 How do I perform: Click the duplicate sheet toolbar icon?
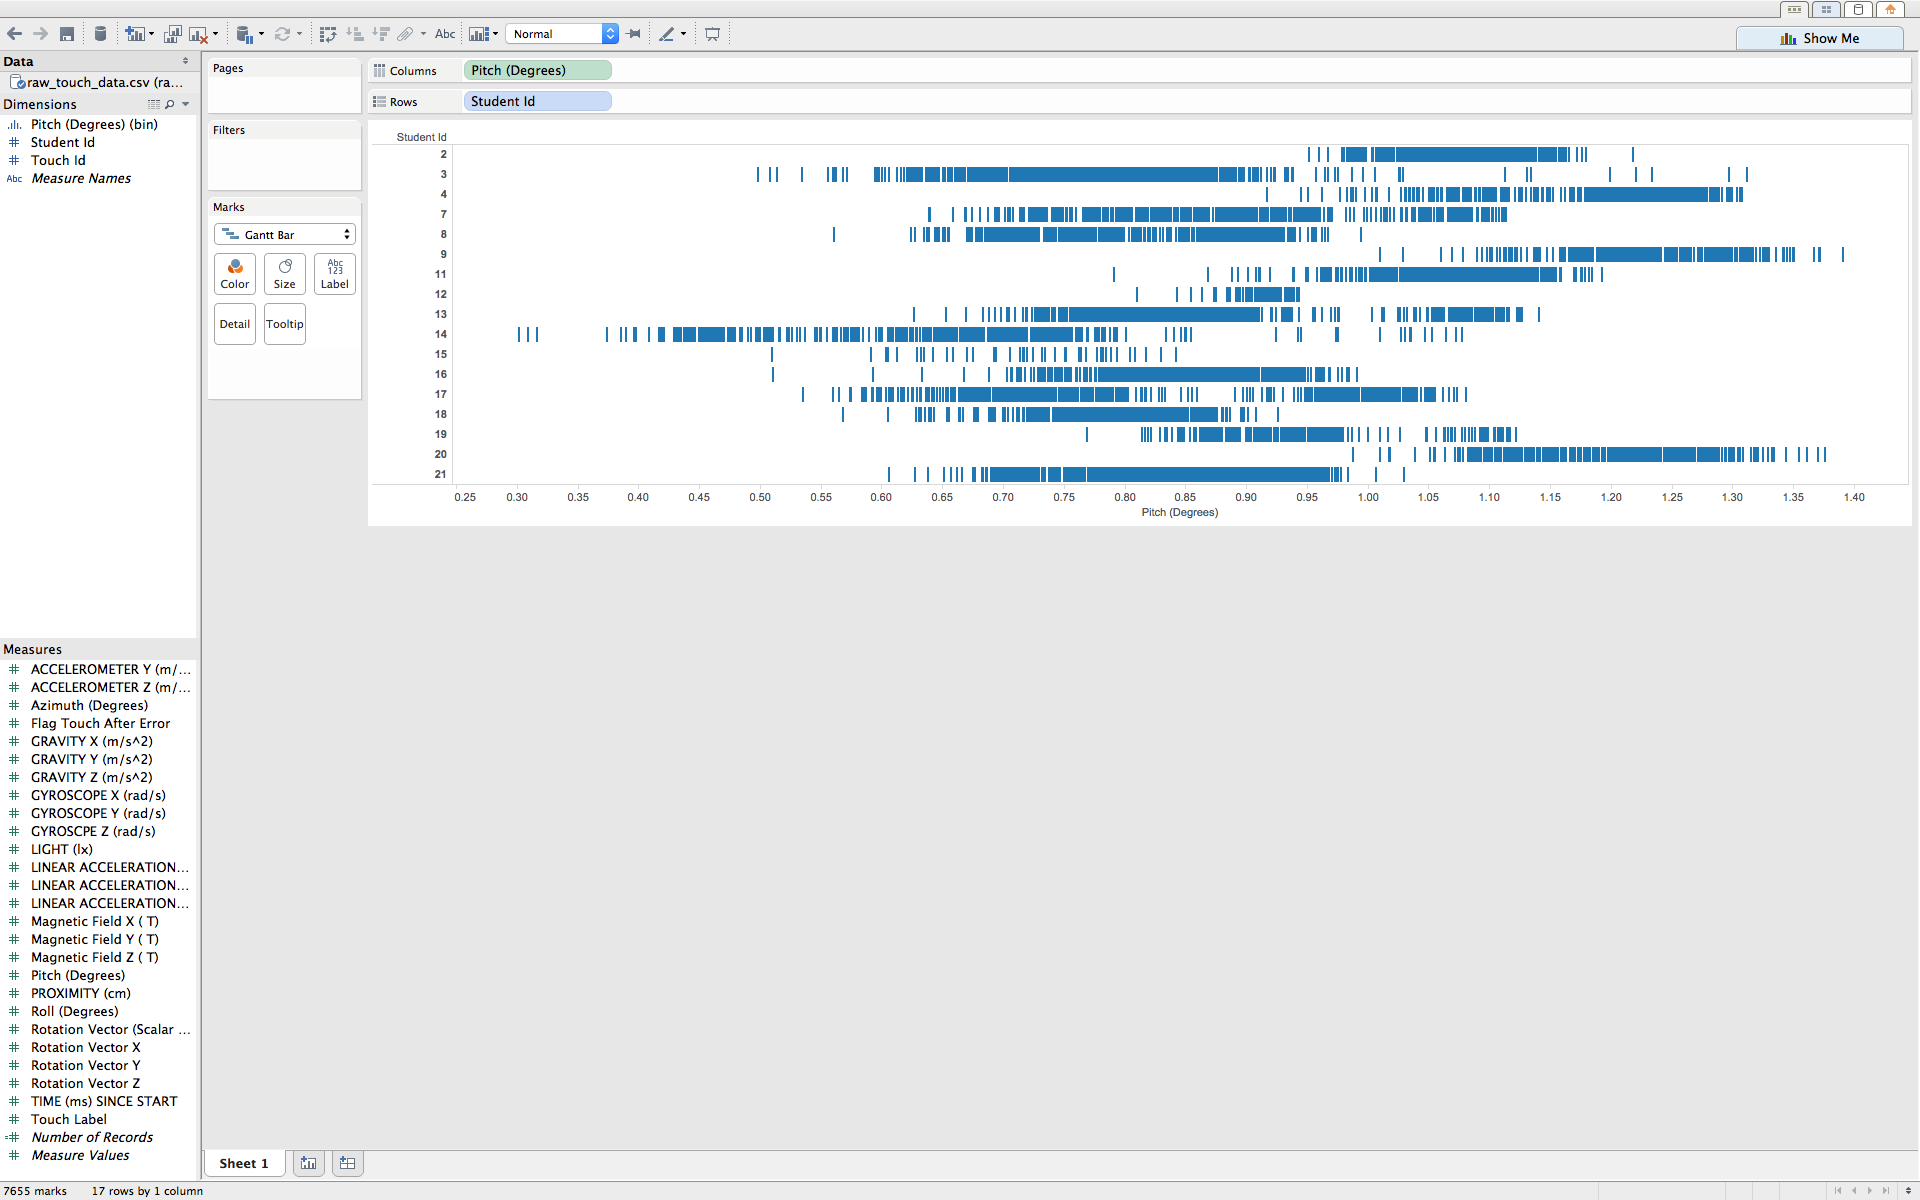point(172,34)
